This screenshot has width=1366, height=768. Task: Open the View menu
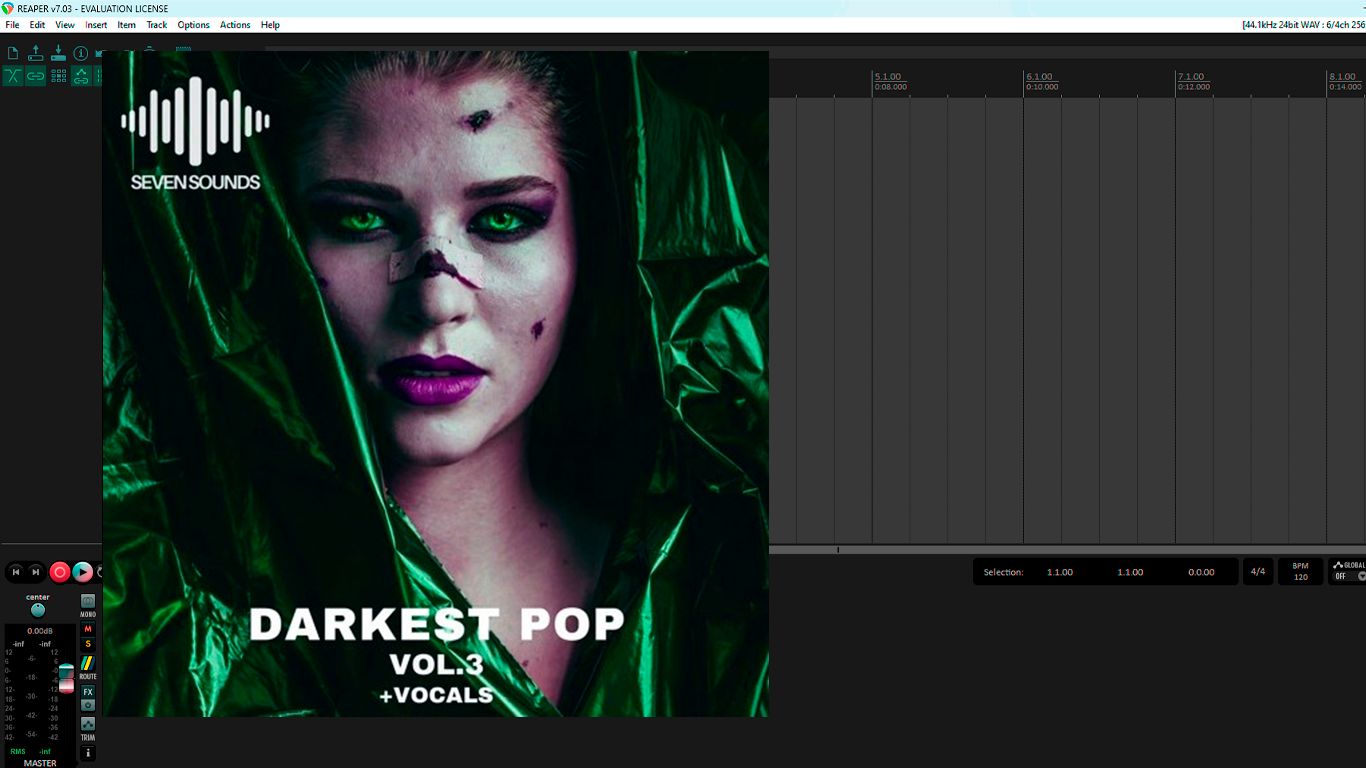(65, 25)
